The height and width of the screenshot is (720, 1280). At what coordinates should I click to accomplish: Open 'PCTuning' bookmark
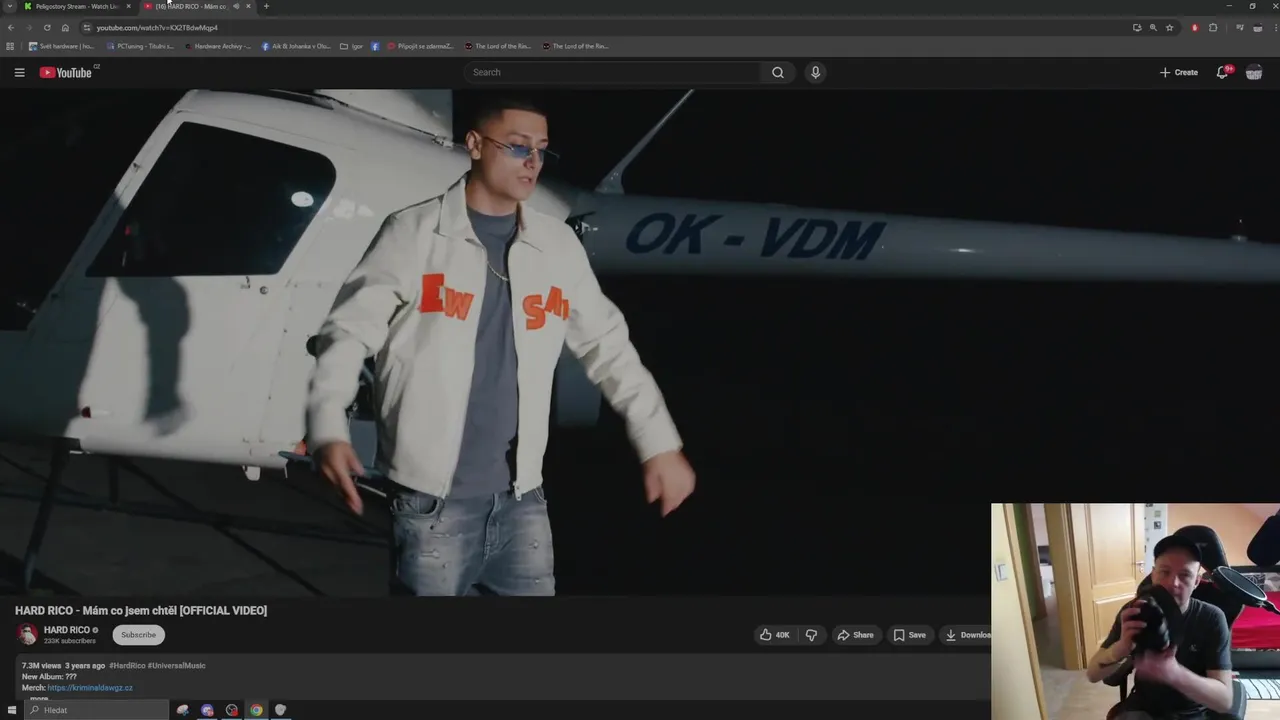139,46
